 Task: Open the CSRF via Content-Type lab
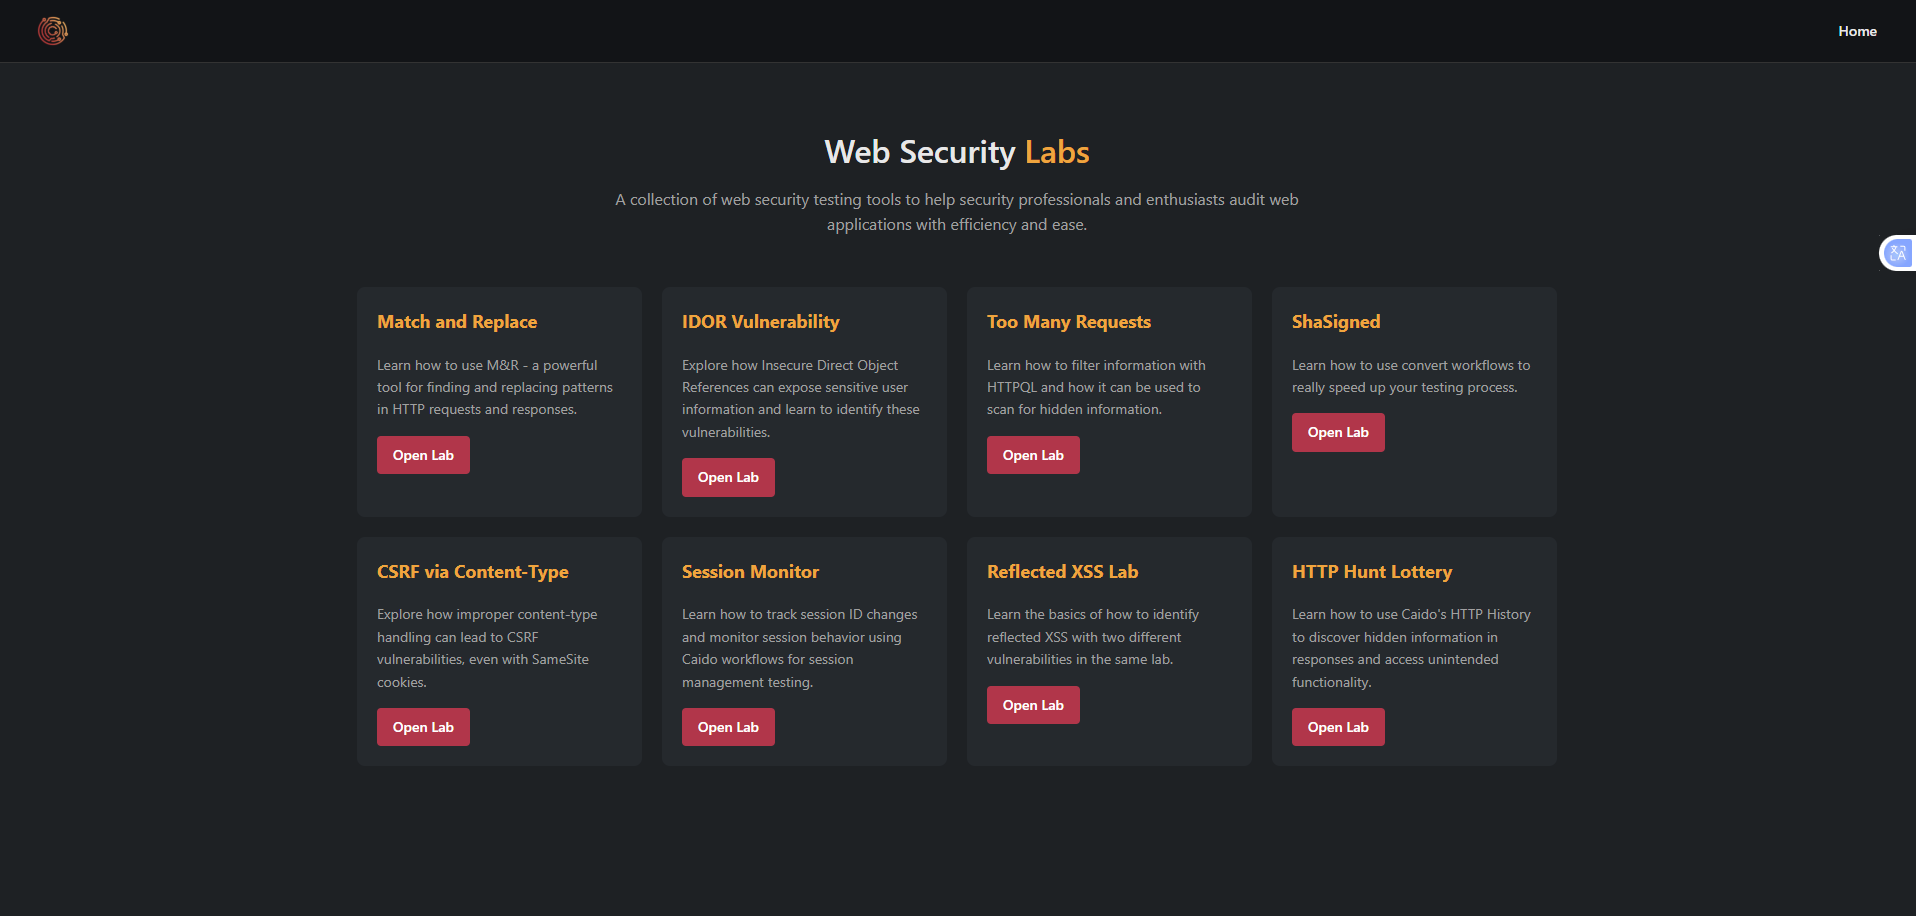coord(423,727)
